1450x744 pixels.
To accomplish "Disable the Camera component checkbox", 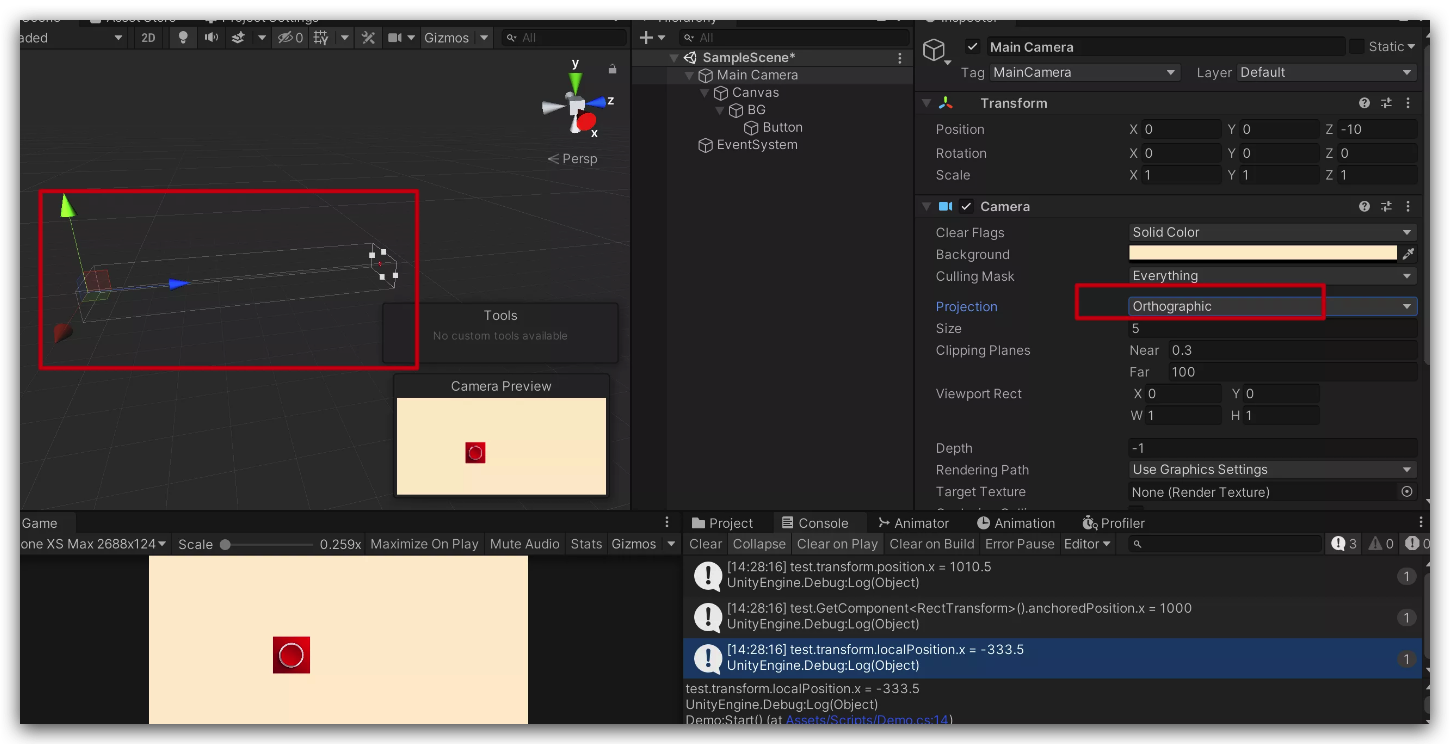I will [966, 206].
